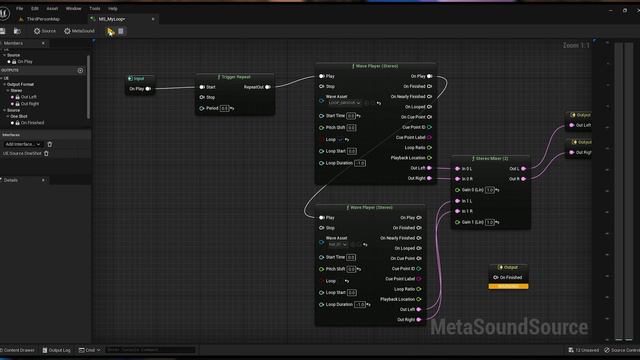Click the Unreal Engine logo icon

tap(4, 13)
